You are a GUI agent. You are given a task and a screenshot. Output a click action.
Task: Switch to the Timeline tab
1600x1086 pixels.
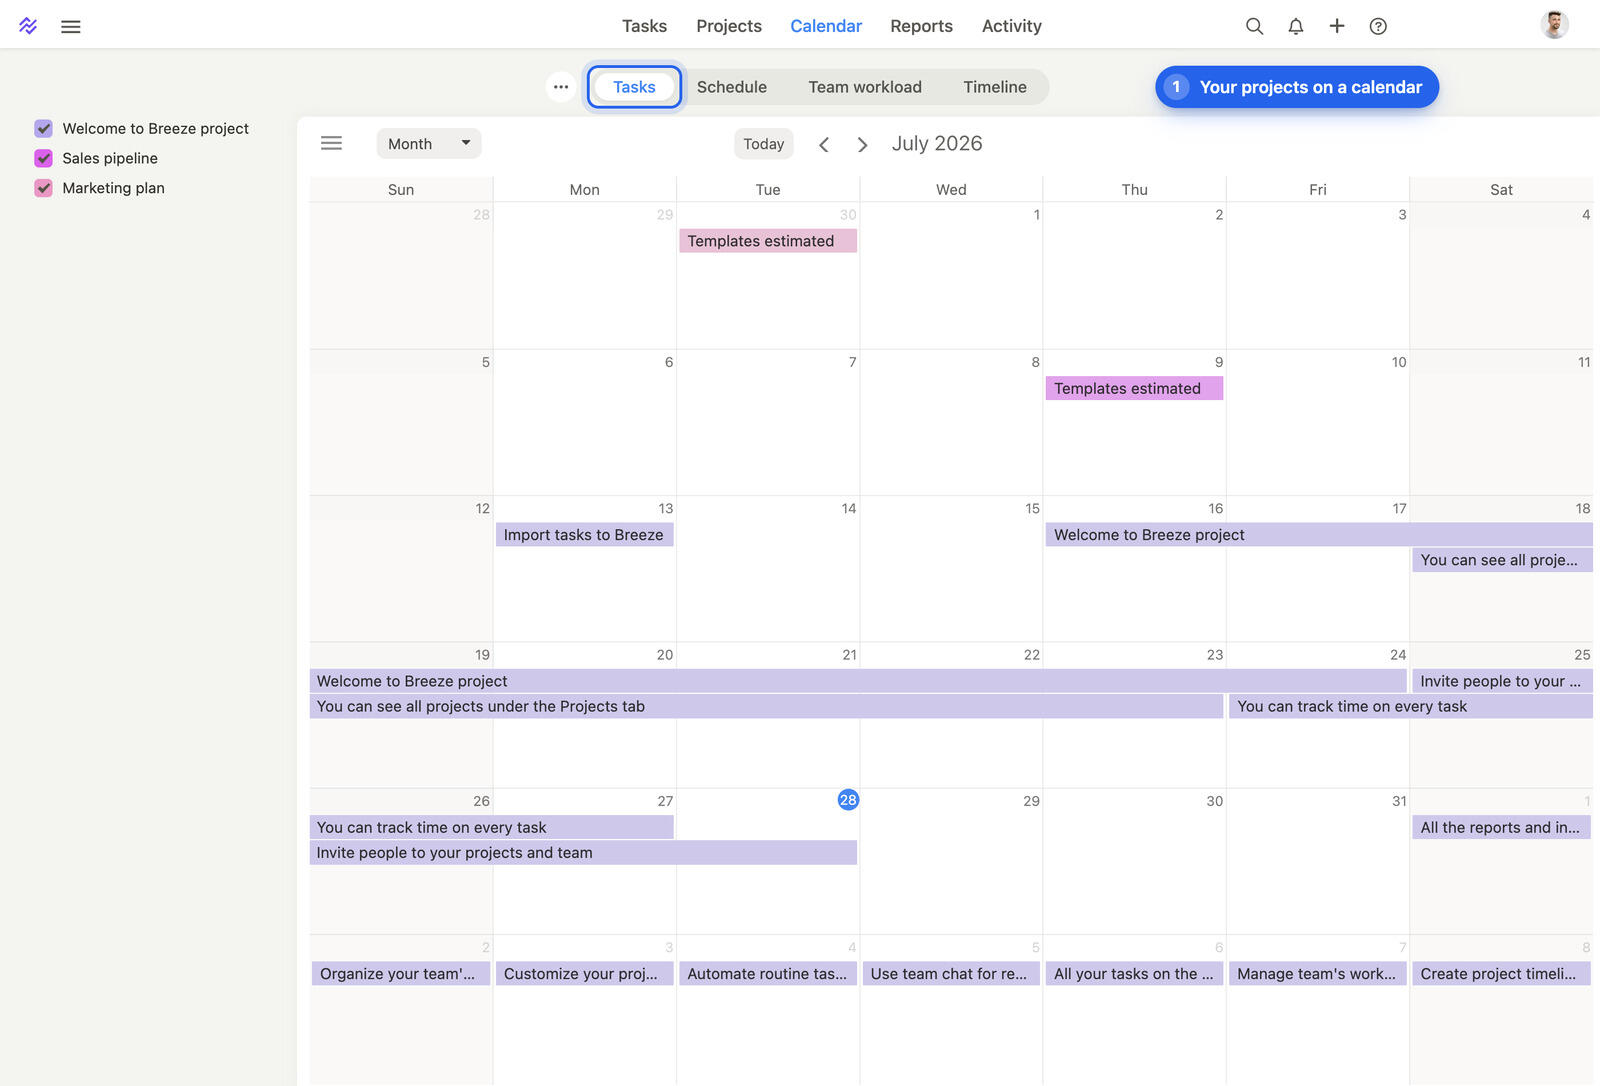coord(995,87)
